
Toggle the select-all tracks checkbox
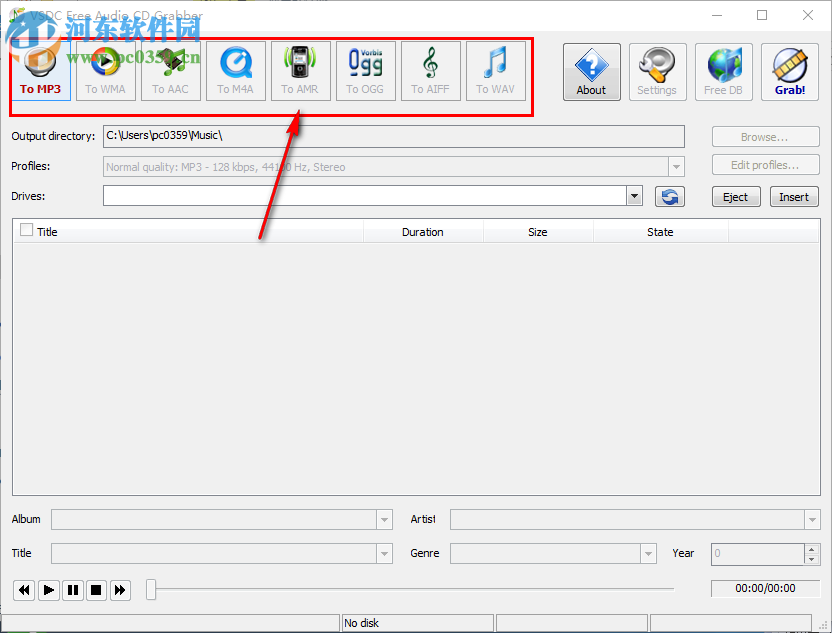[25, 231]
